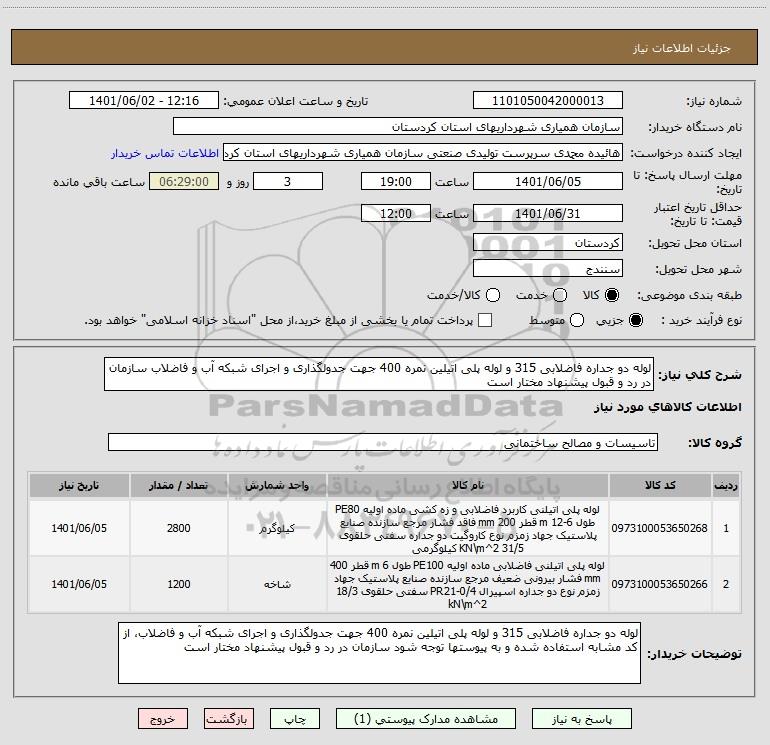Click the PE80 pipe item description in row 1
Screen dimensions: 770x745
click(468, 528)
